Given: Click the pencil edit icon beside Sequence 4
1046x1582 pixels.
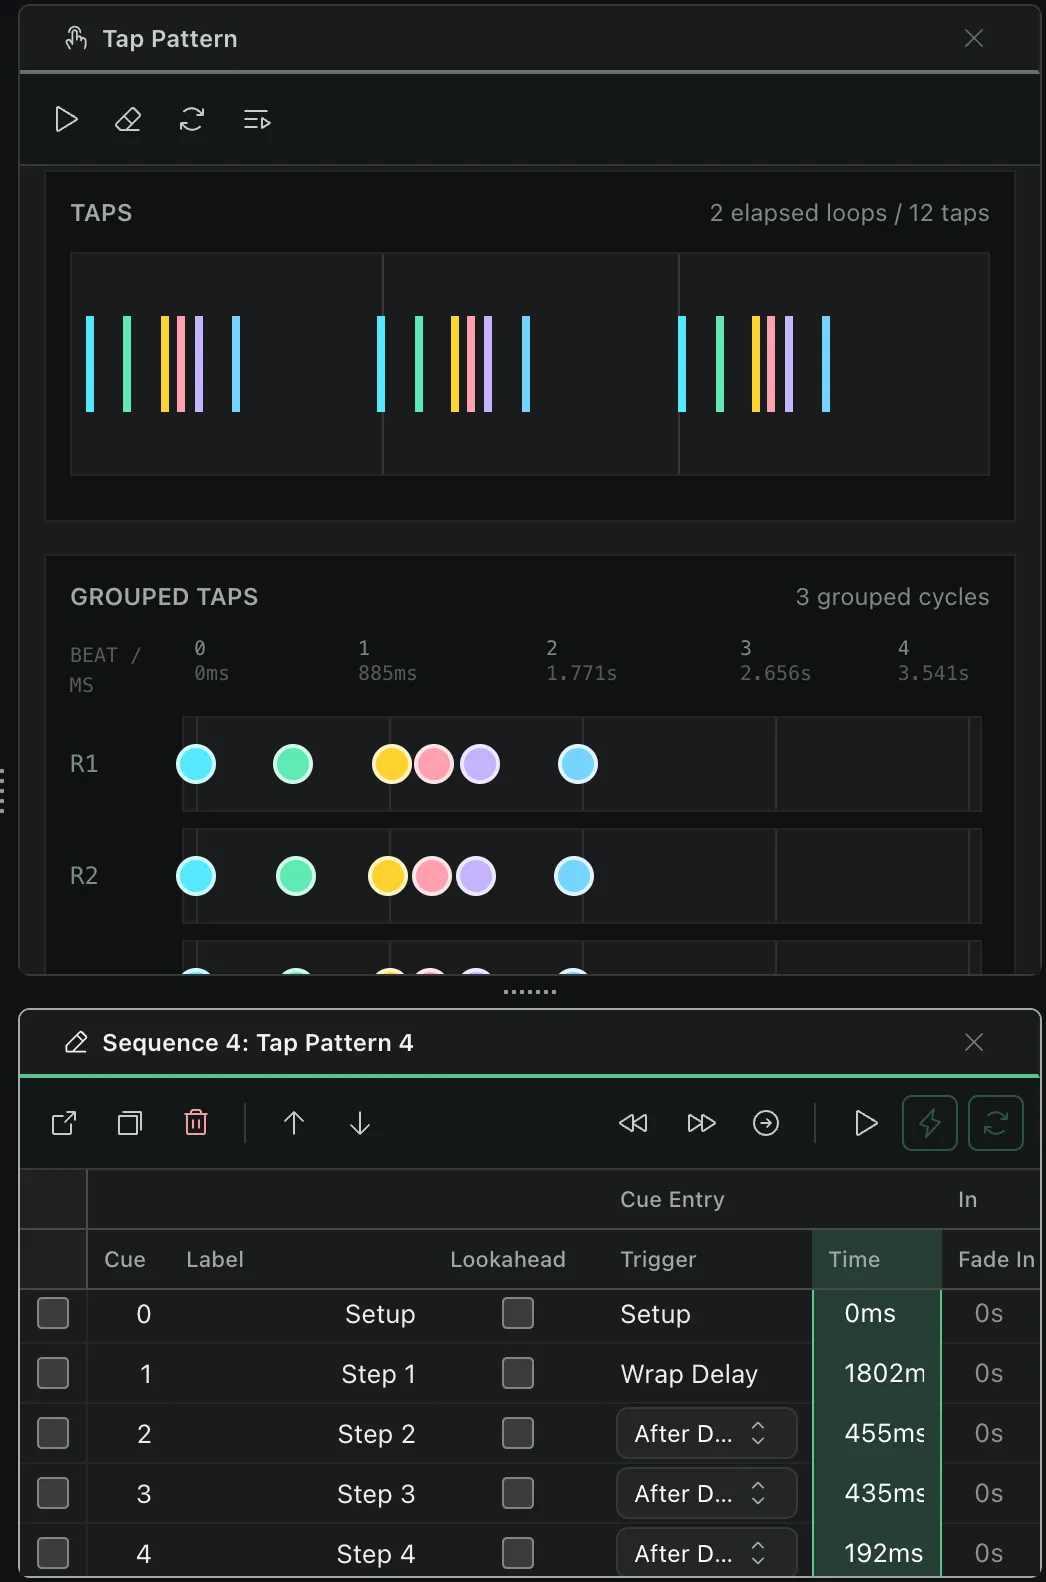Looking at the screenshot, I should tap(76, 1042).
